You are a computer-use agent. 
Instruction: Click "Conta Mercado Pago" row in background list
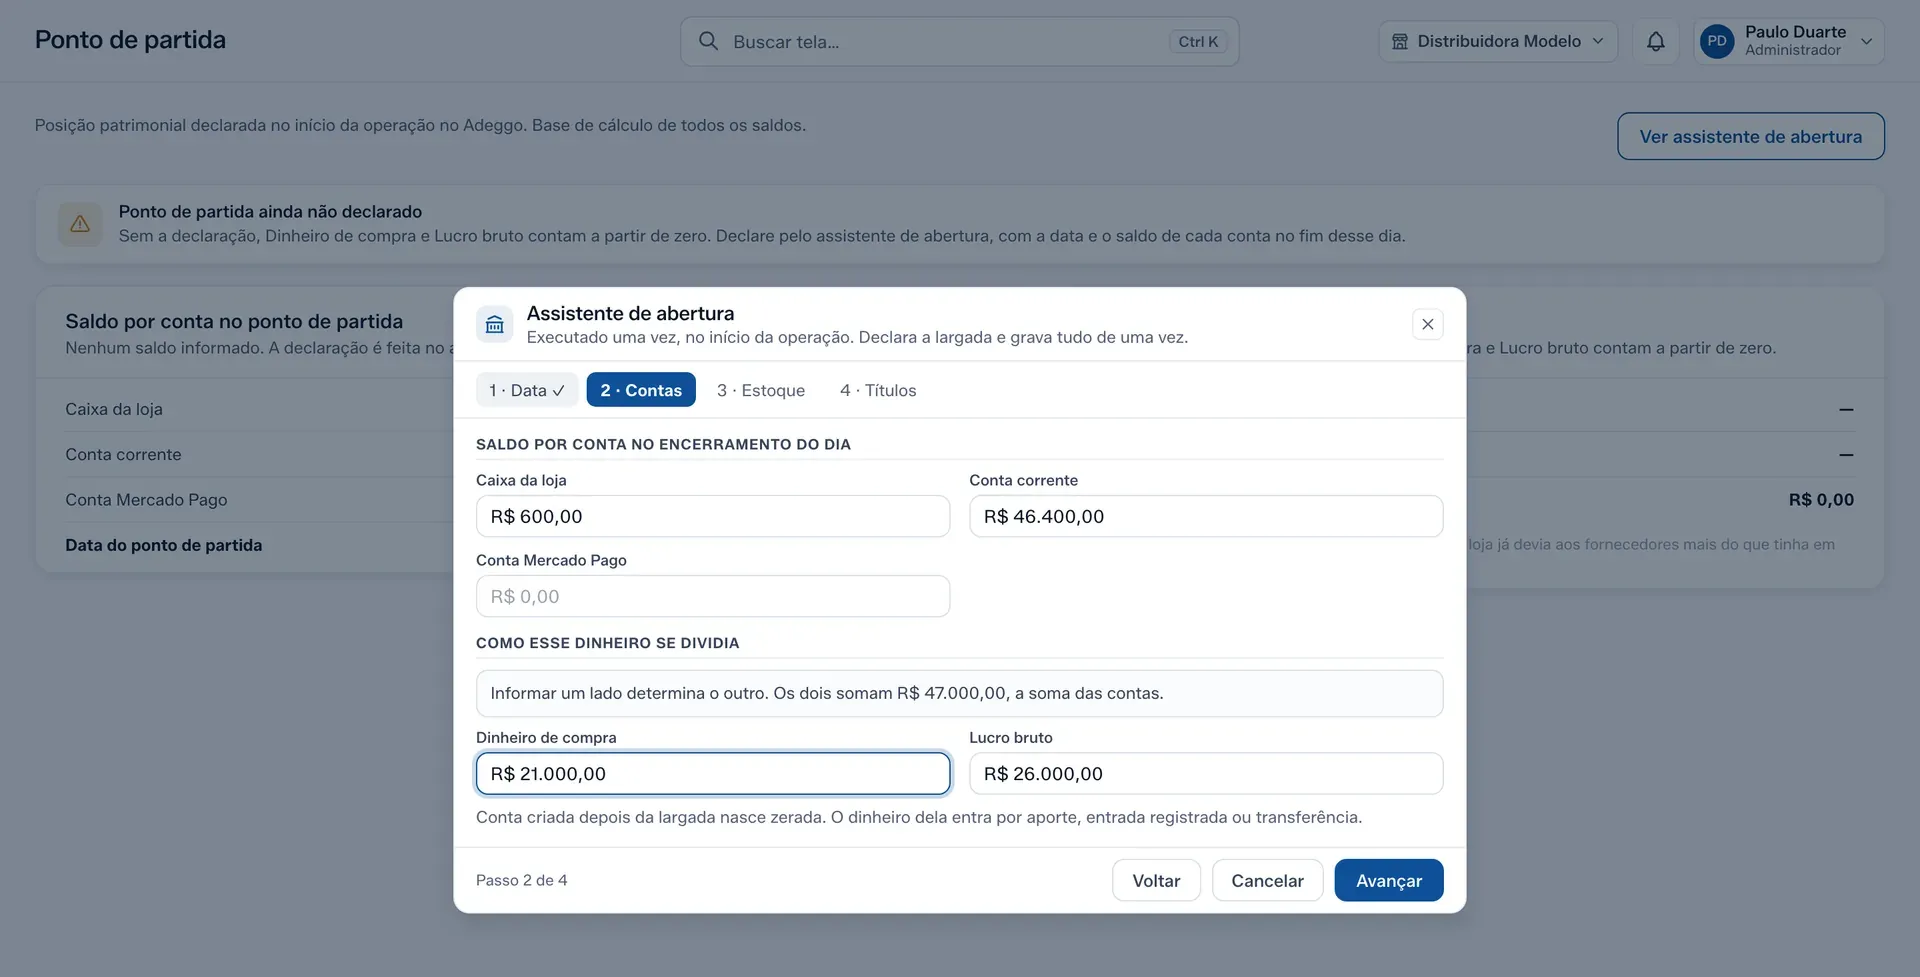(x=146, y=499)
